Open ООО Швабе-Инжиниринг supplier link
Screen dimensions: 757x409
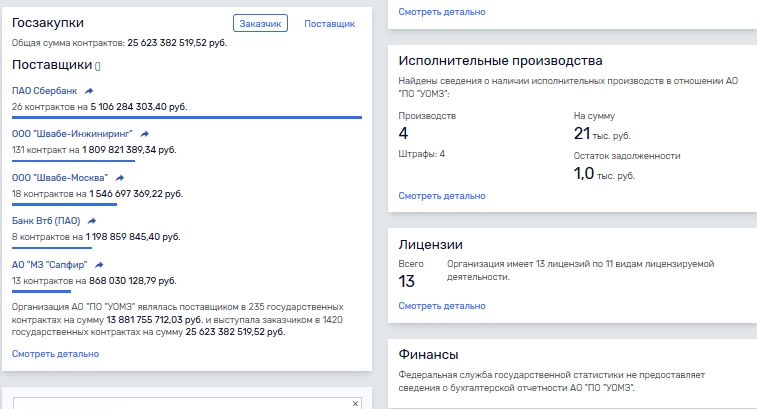coord(72,134)
